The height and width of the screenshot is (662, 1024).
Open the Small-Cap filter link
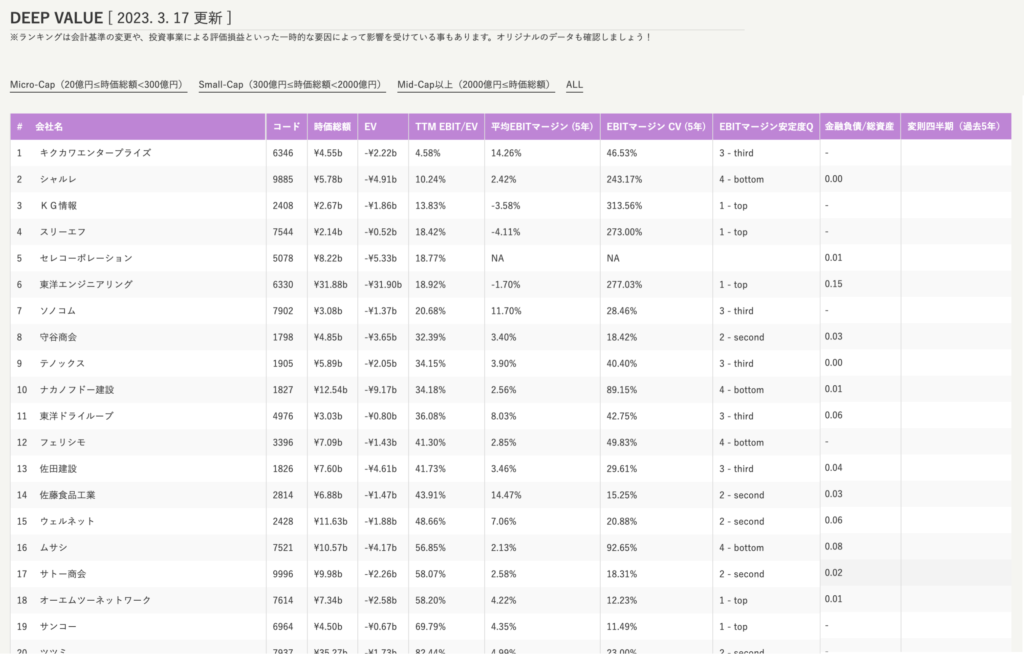point(292,85)
